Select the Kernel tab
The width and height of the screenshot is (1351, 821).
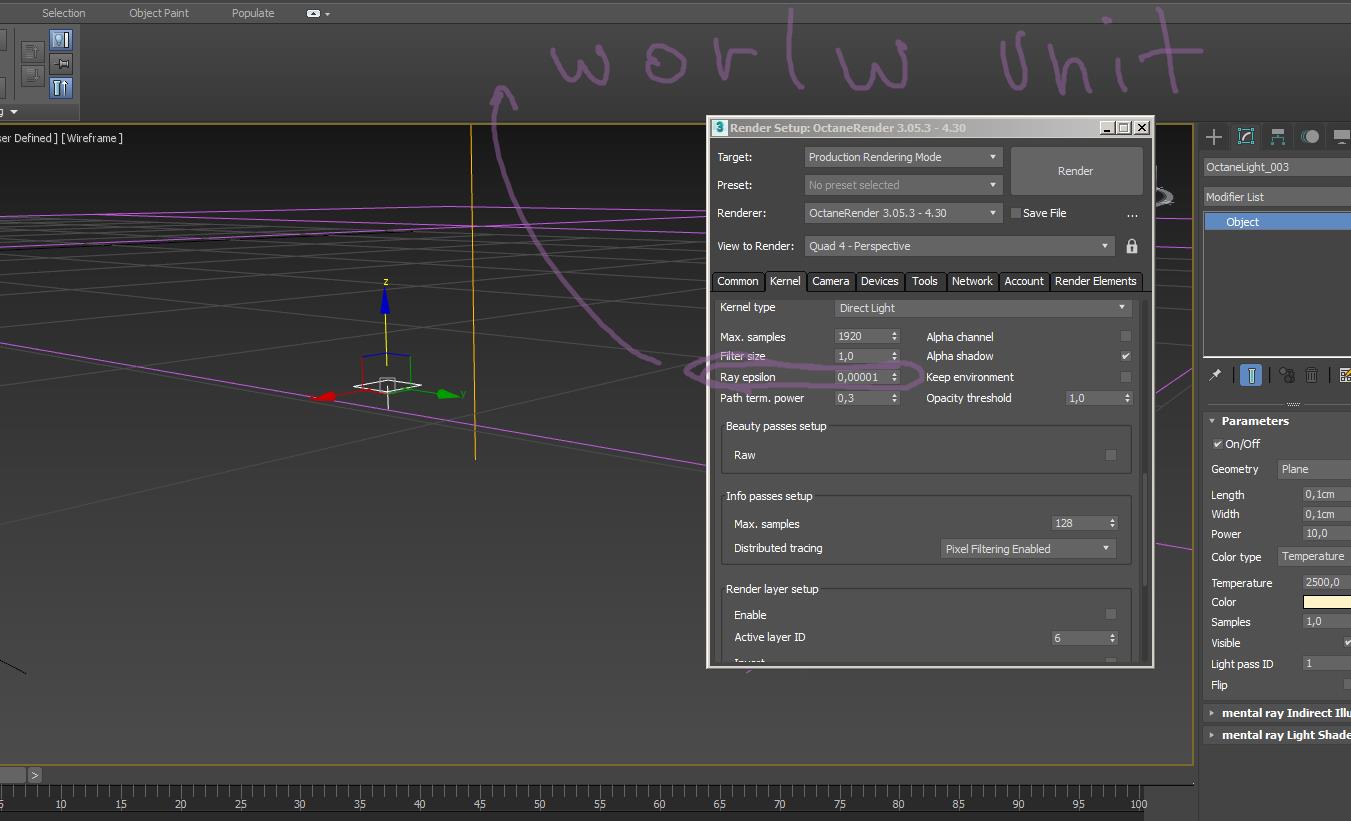coord(785,282)
